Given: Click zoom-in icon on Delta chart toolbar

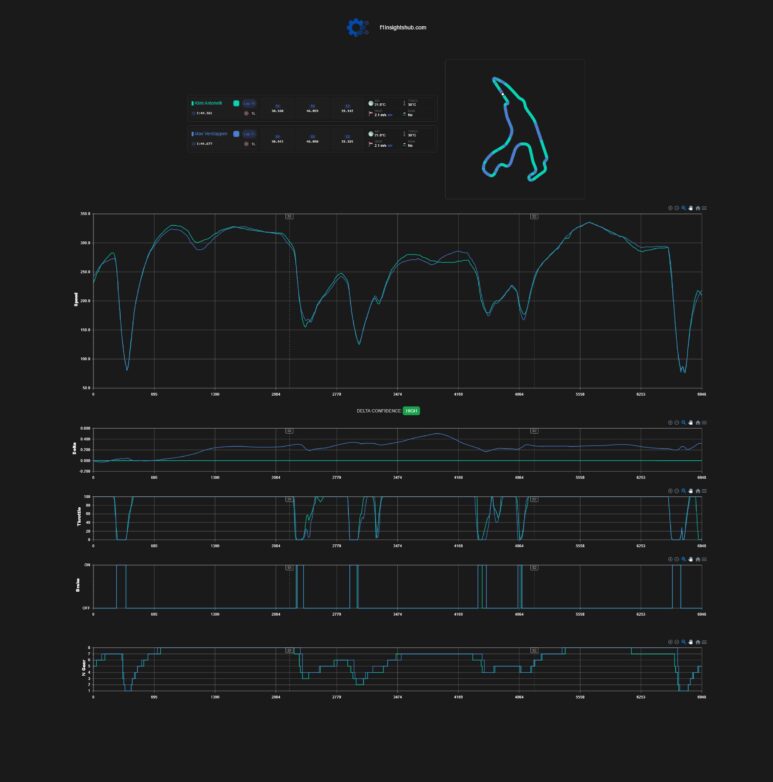Looking at the screenshot, I should point(670,422).
